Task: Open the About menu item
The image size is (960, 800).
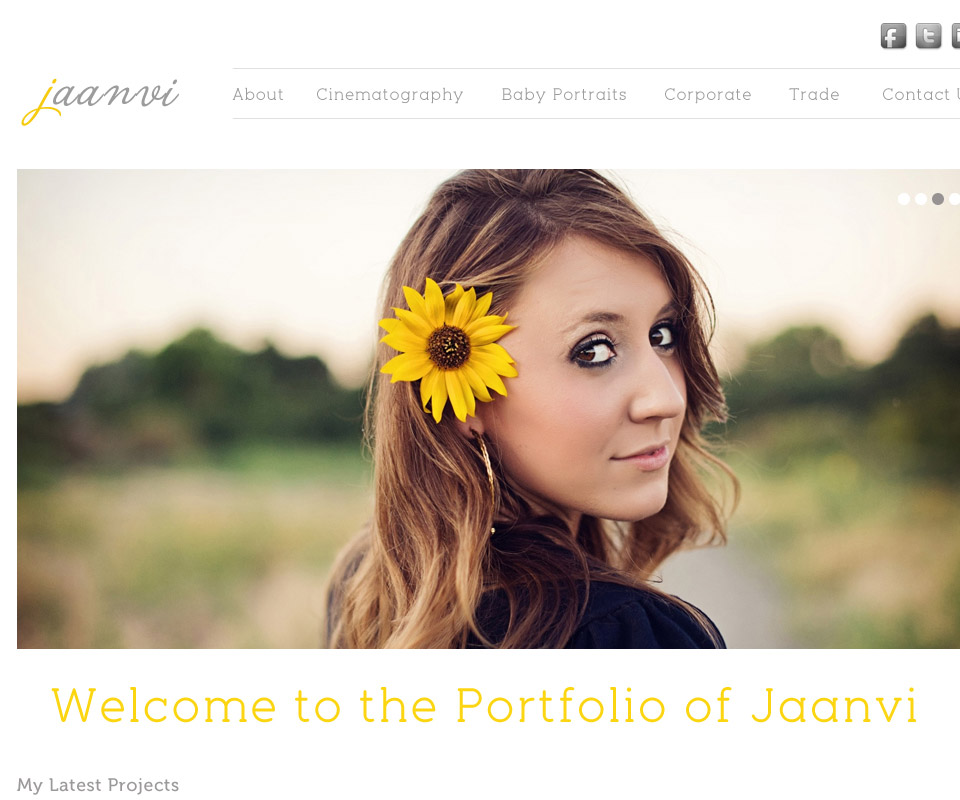Action: [258, 94]
